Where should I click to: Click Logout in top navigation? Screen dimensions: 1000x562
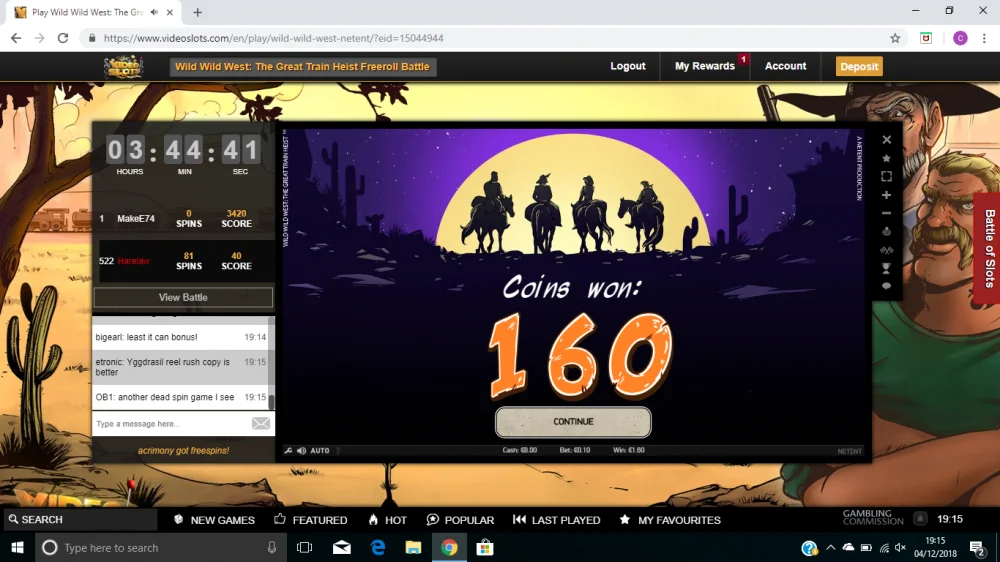pyautogui.click(x=628, y=66)
